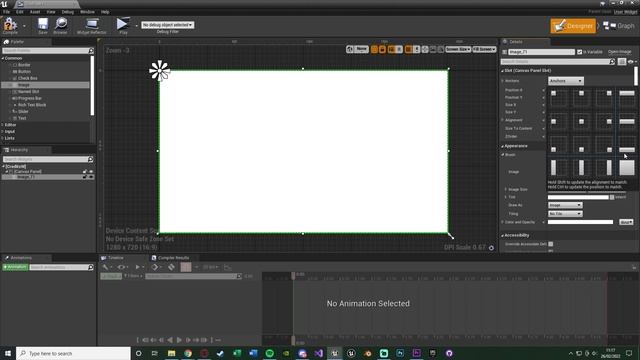The image size is (640, 360).
Task: Open the Draw As dropdown
Action: tap(565, 205)
